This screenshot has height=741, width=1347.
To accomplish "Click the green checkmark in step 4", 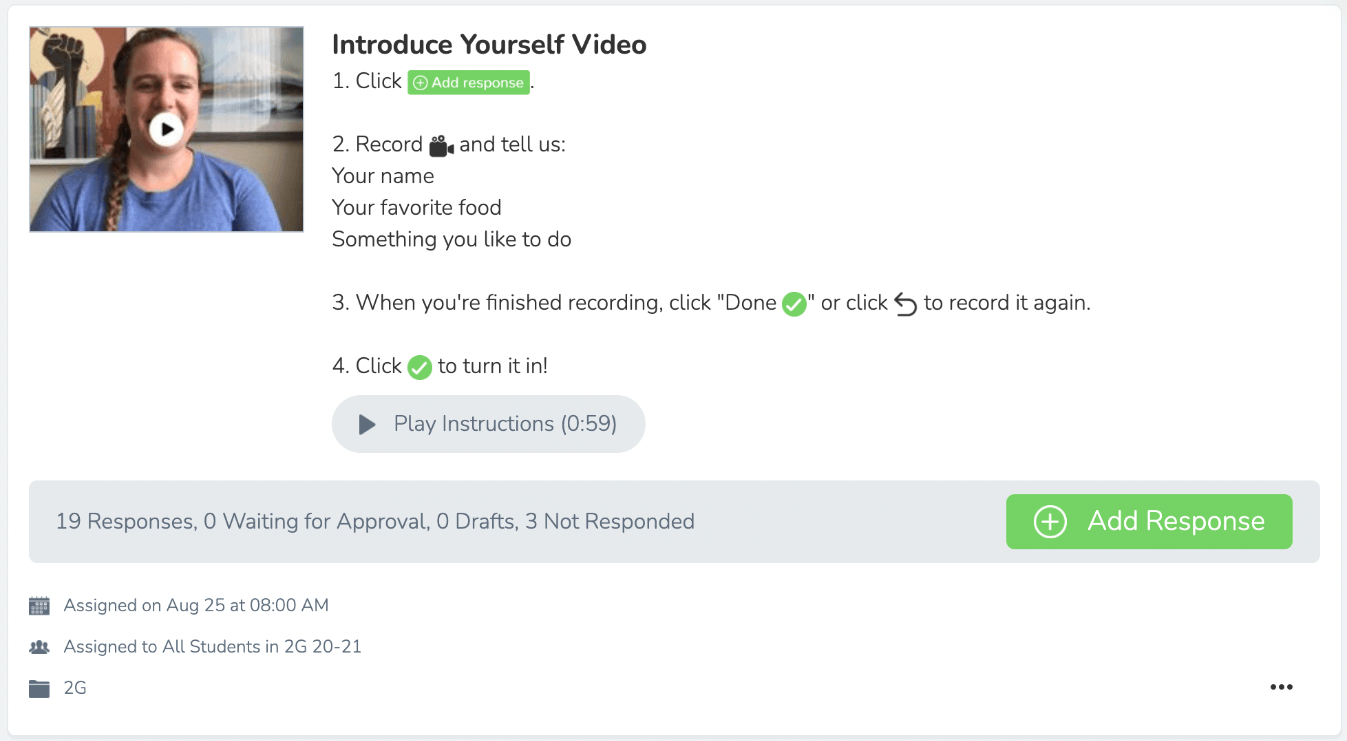I will coord(420,367).
